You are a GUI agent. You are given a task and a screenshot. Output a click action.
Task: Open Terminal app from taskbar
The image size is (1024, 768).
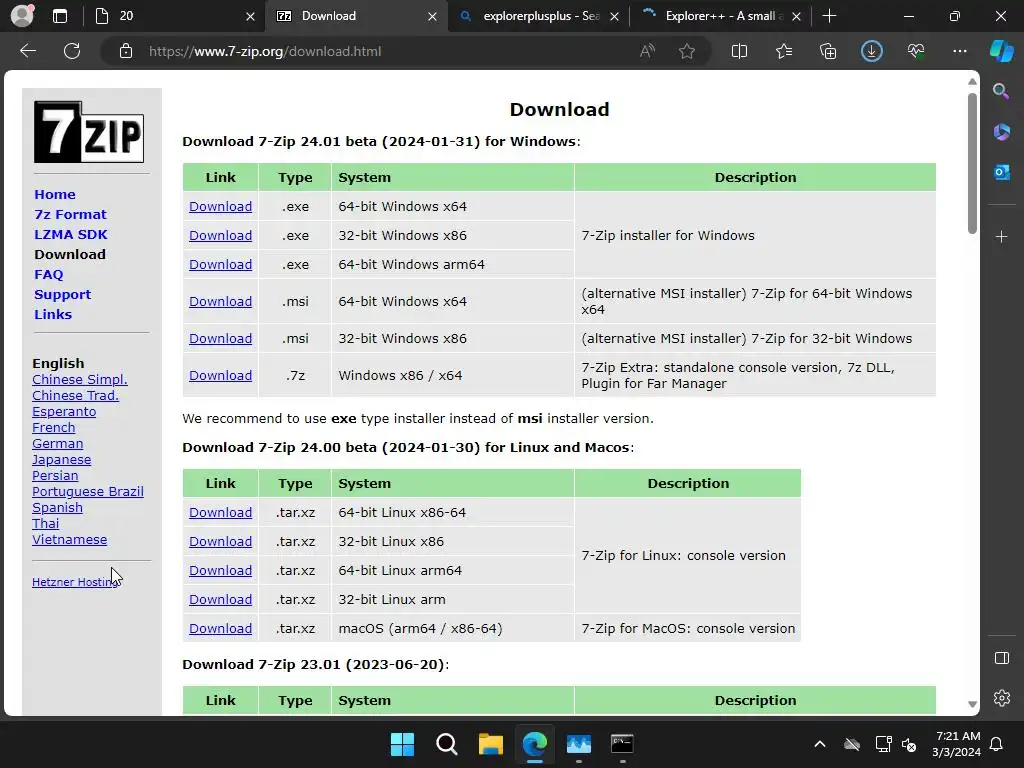tap(622, 744)
